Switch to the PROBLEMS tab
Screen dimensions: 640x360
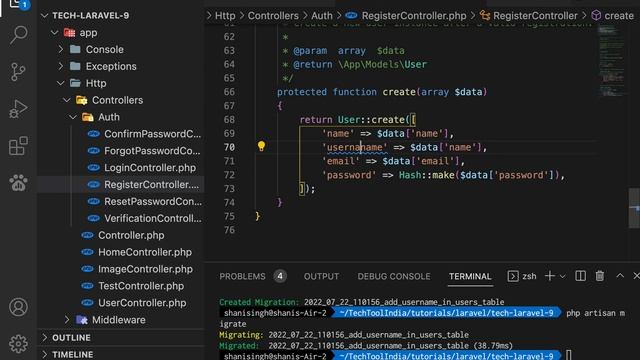(242, 276)
